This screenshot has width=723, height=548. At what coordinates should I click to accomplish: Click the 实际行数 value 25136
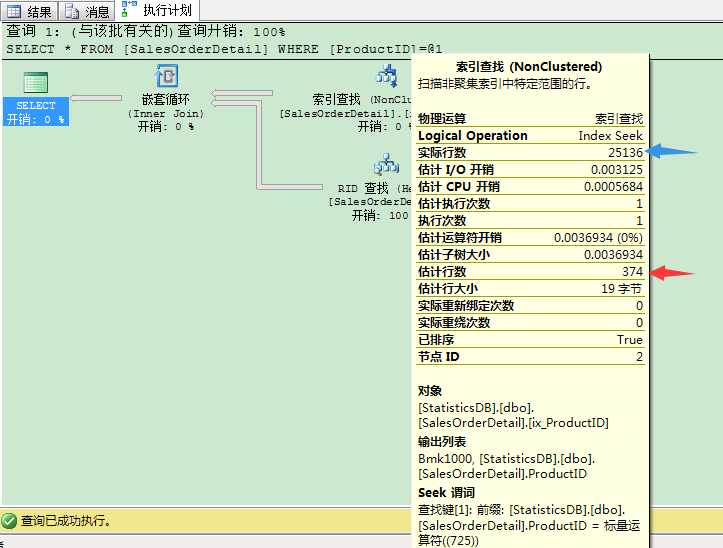[625, 153]
